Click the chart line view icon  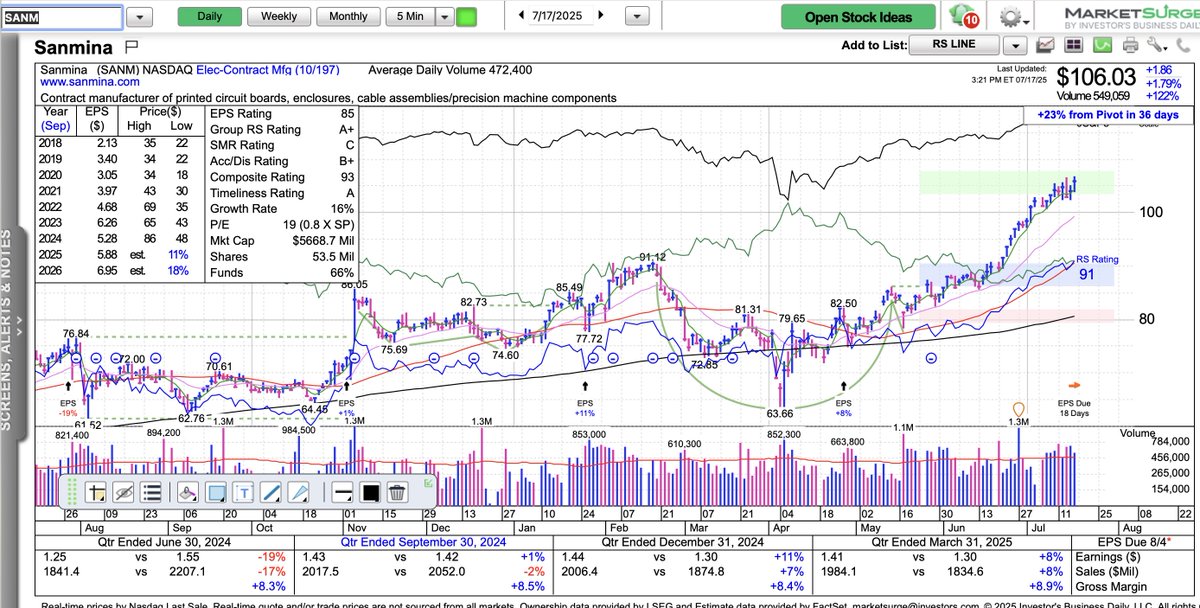pyautogui.click(x=1047, y=45)
